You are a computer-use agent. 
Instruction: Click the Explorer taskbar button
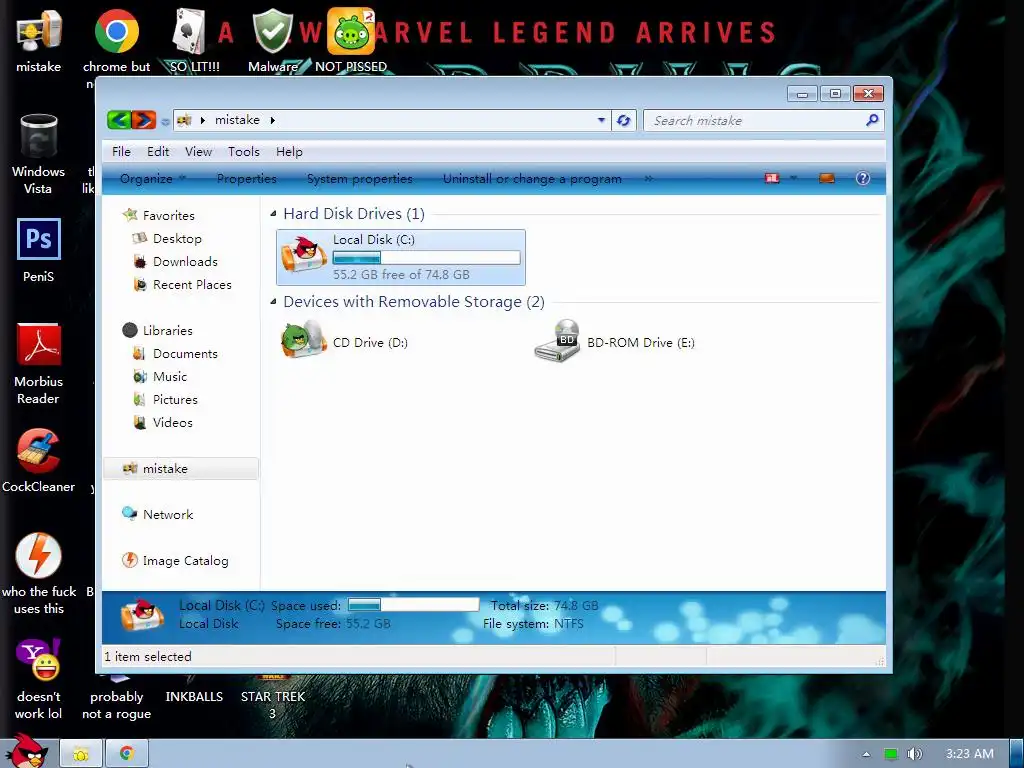(x=81, y=754)
